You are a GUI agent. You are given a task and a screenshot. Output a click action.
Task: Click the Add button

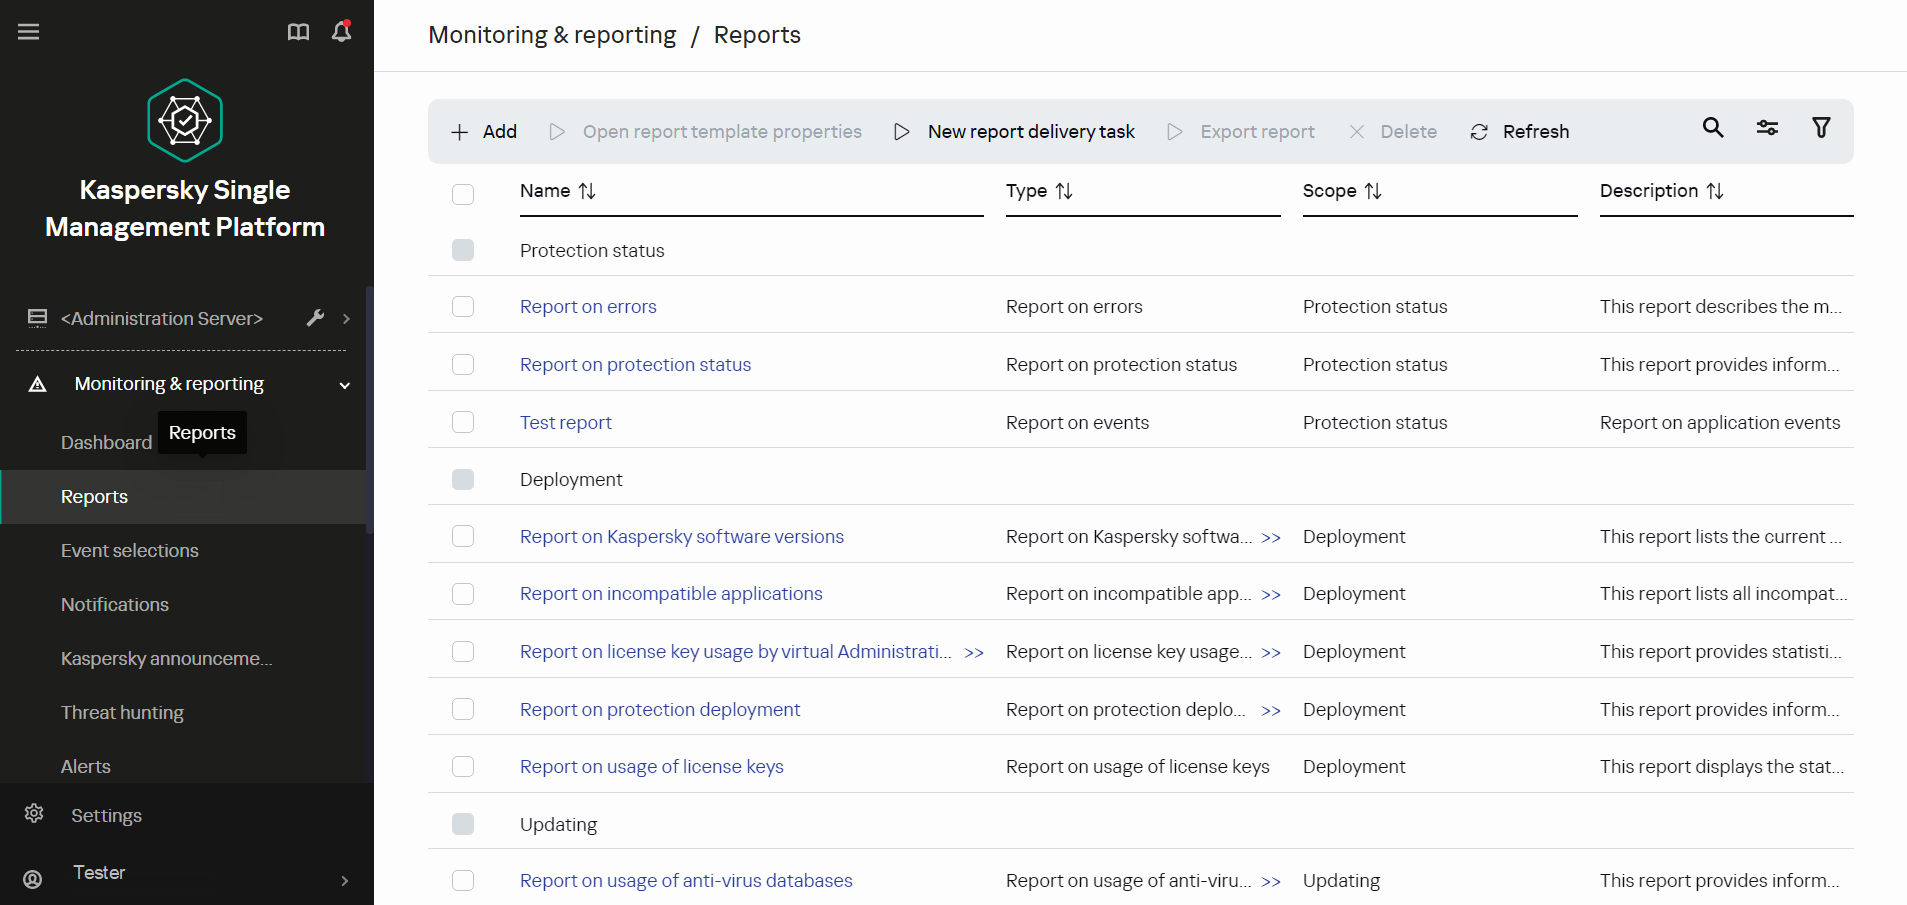483,131
